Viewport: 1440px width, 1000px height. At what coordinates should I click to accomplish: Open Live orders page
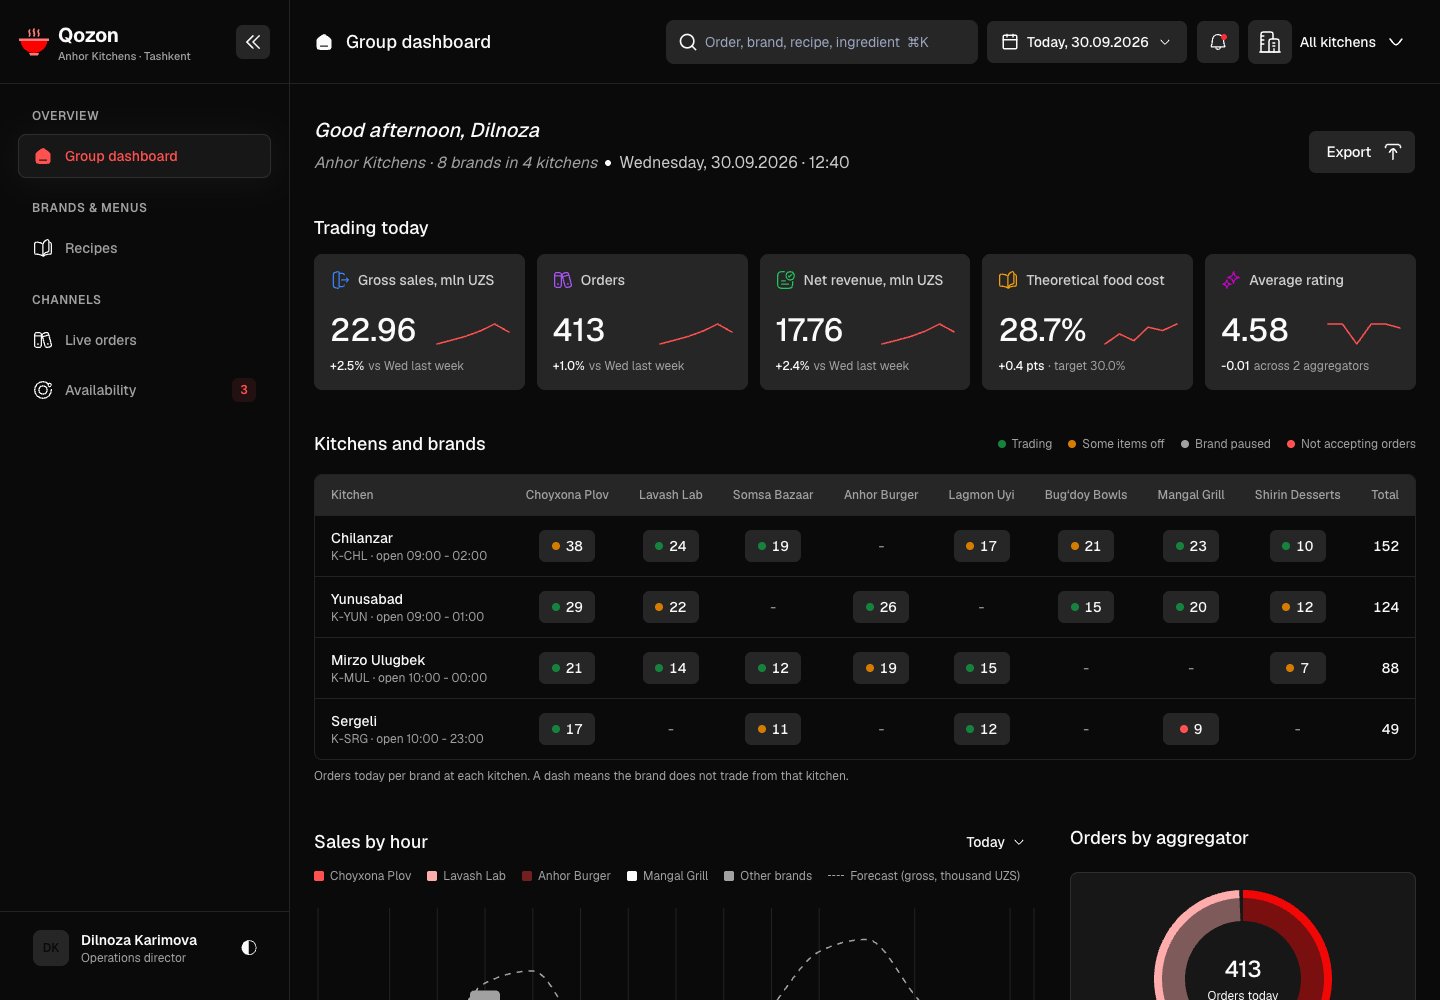[x=144, y=340]
